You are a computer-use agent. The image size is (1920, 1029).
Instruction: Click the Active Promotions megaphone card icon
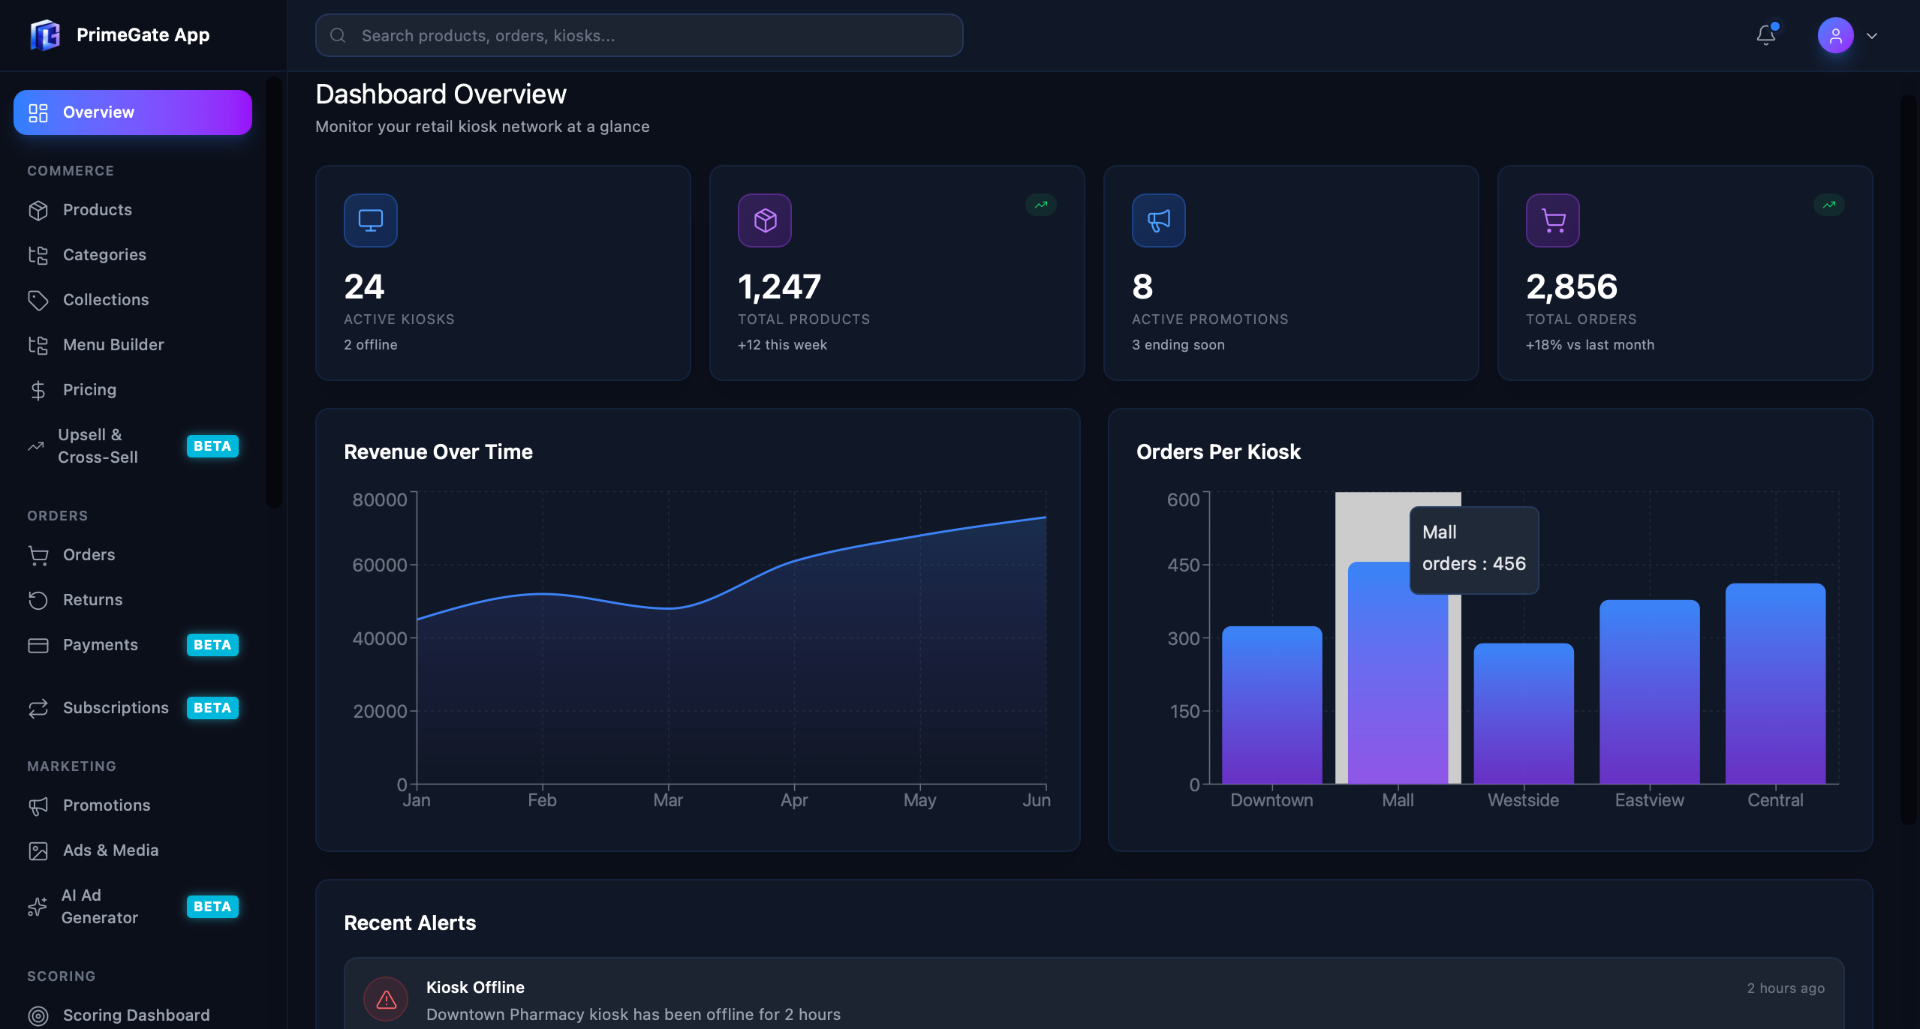[1159, 220]
